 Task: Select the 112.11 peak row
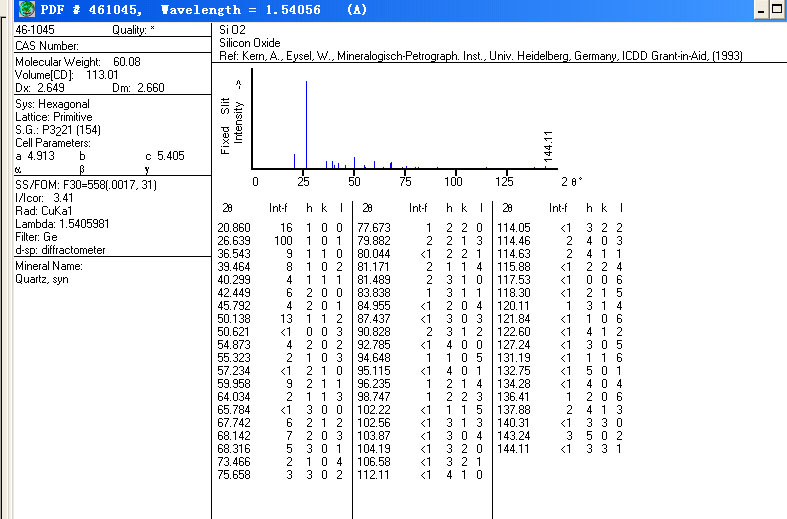click(421, 475)
